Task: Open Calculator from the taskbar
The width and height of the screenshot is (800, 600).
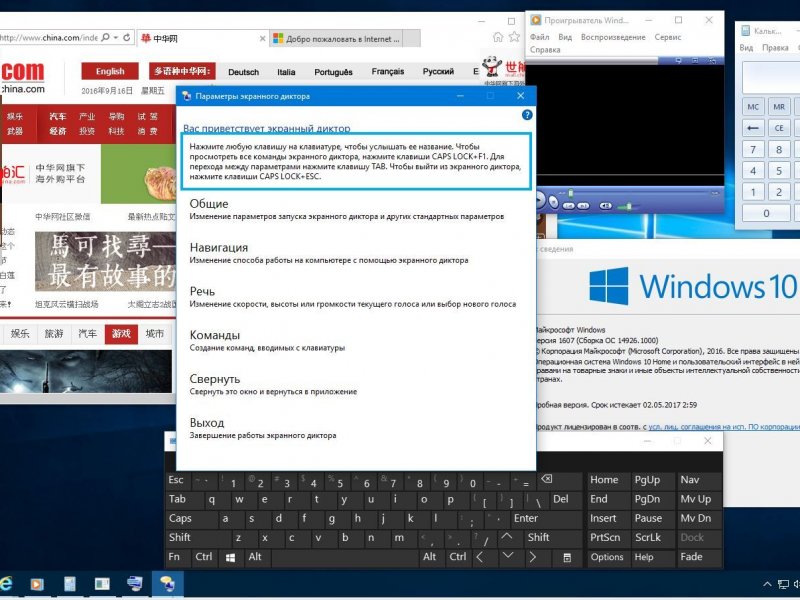Action: tap(69, 584)
